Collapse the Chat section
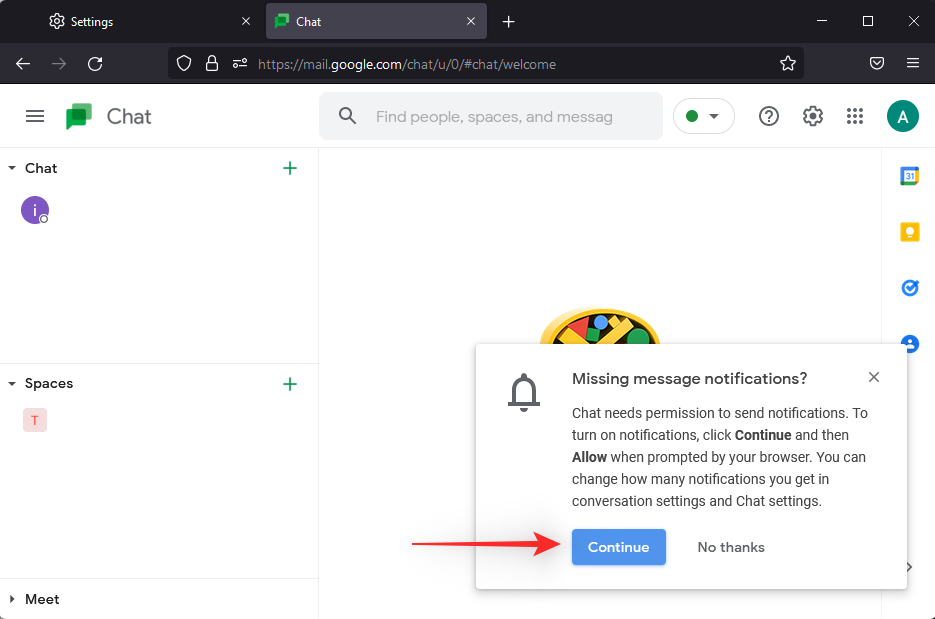Screen dimensions: 935x619 (x=12, y=169)
